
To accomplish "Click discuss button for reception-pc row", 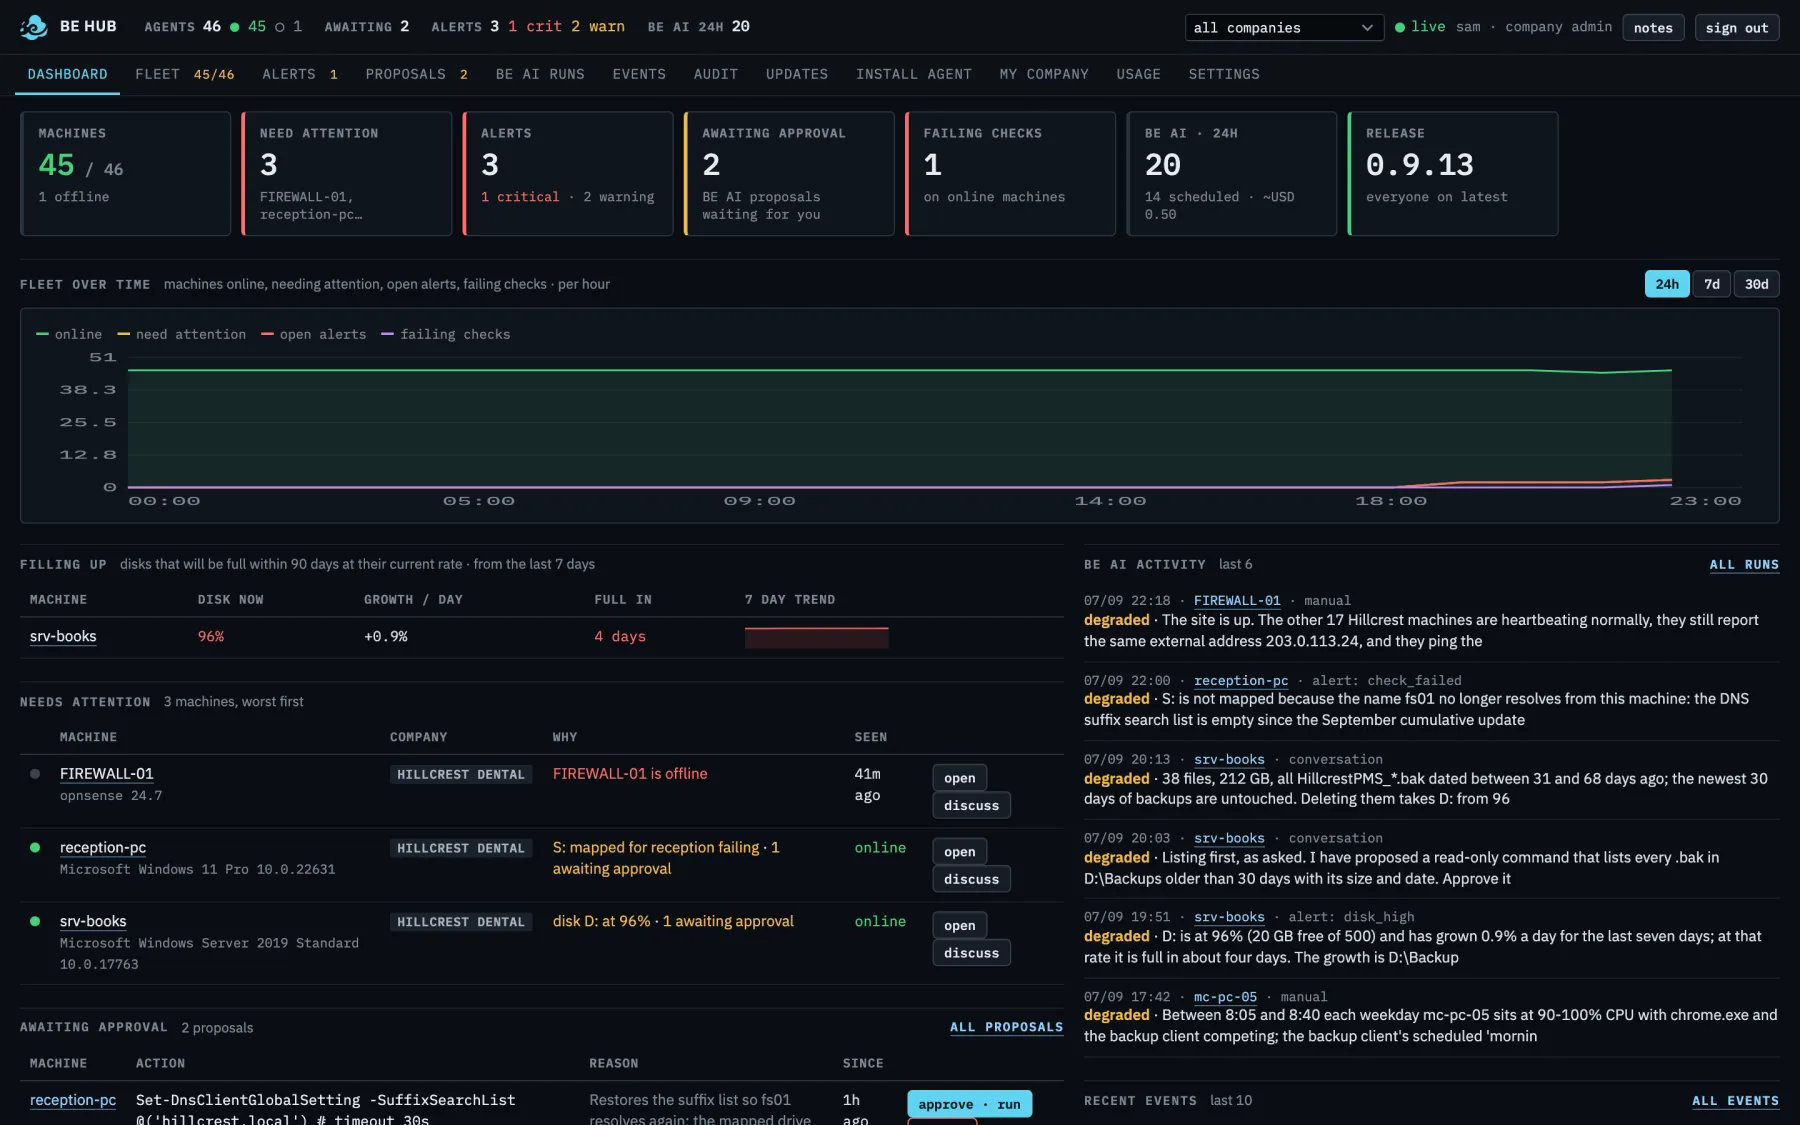I will pos(971,879).
